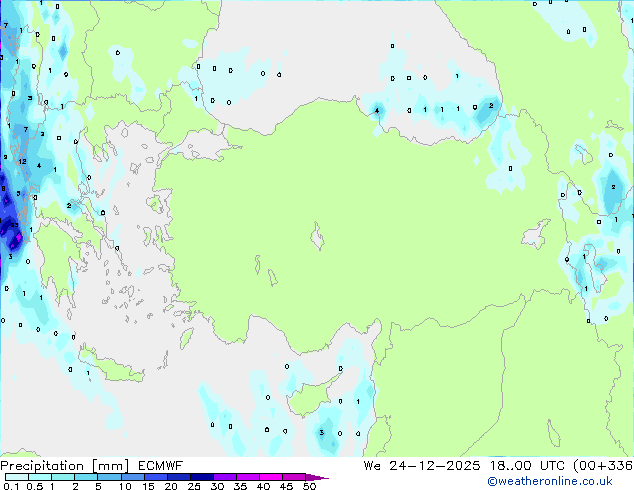634x490 pixels.
Task: Click legend scale value '50'
Action: 310,486
